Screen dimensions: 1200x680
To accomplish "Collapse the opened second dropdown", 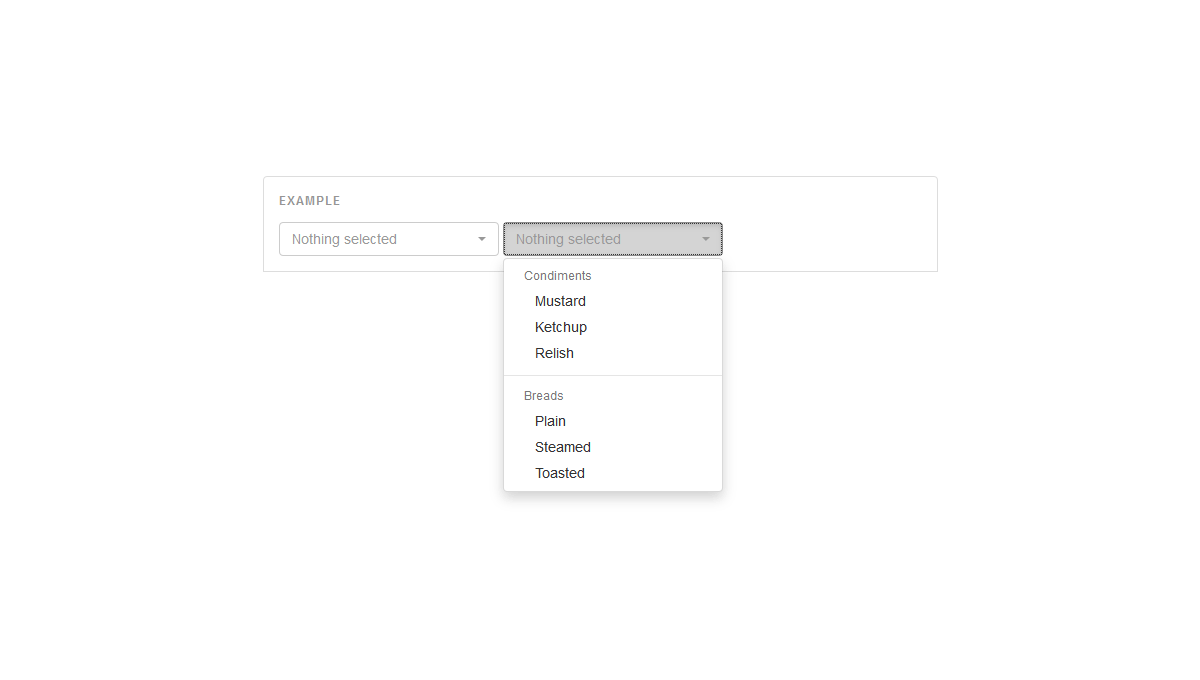I will coord(612,239).
